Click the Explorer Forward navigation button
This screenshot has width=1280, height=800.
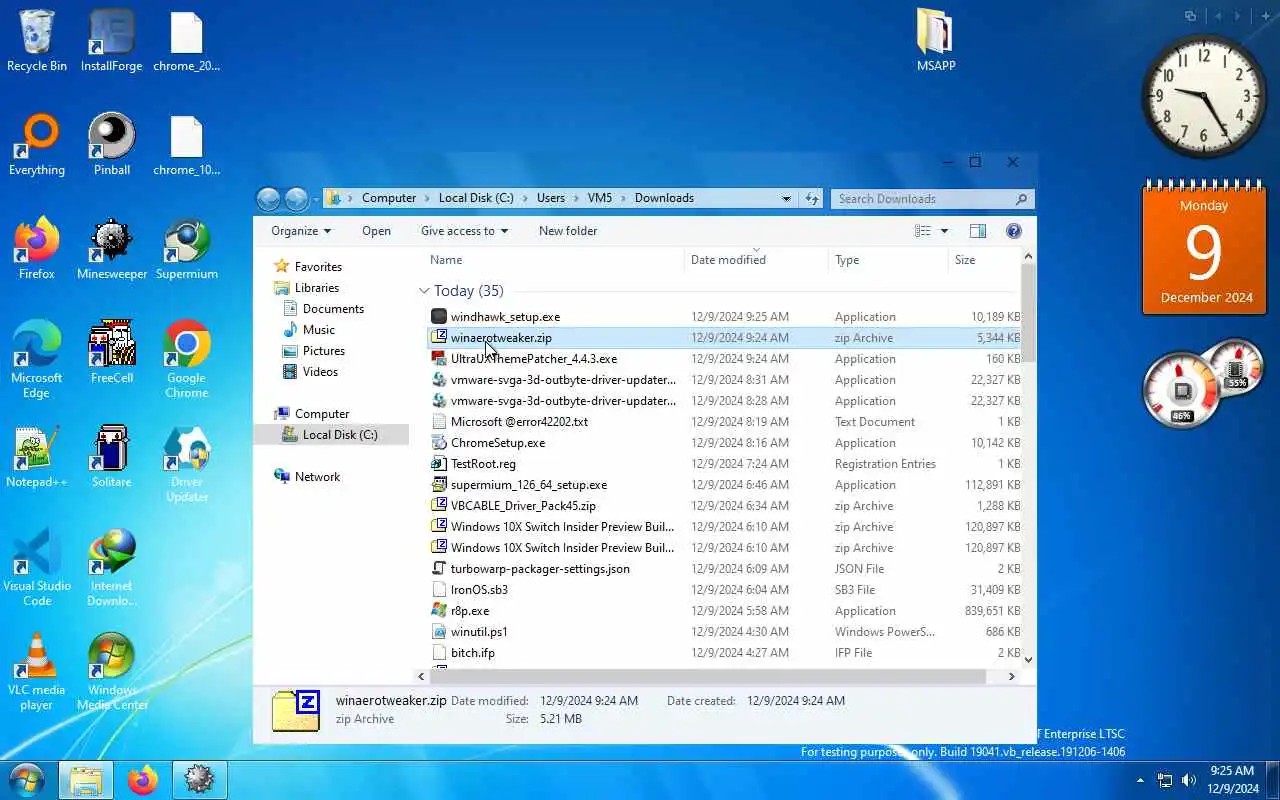point(296,199)
